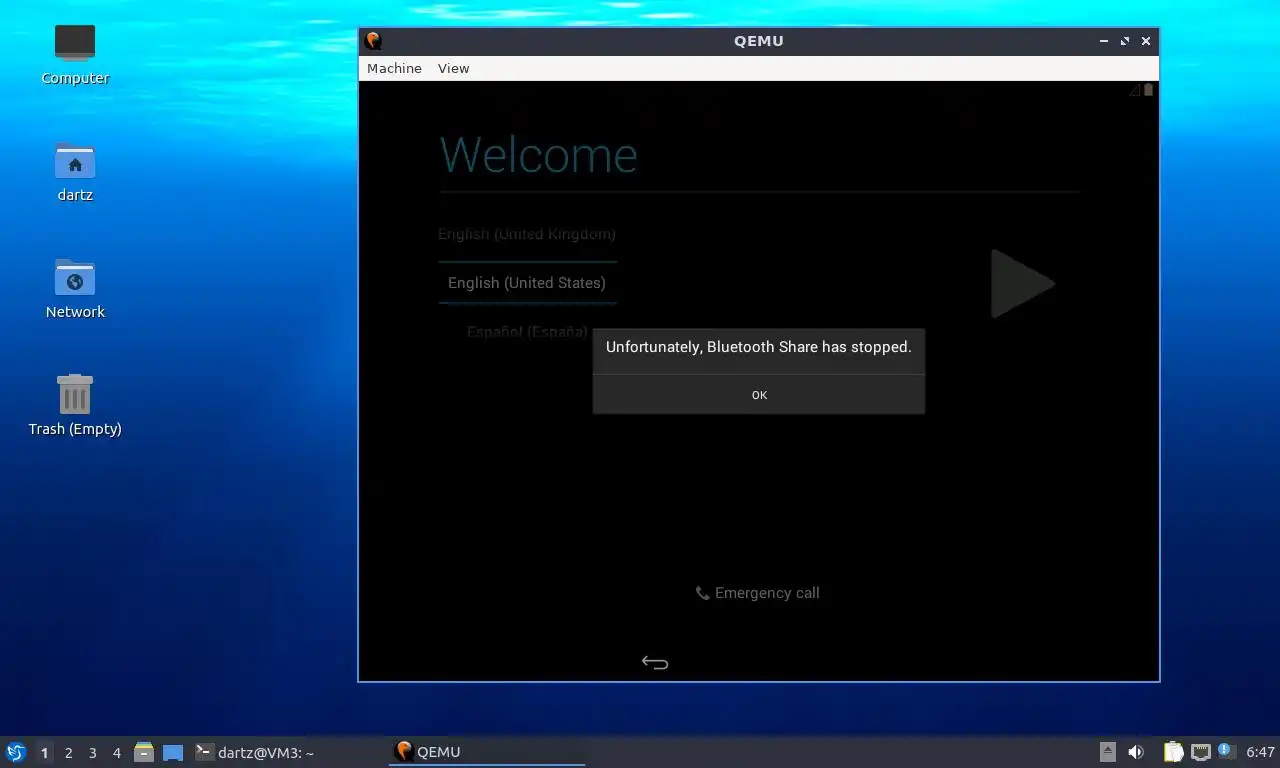Minimize the QEMU window
The height and width of the screenshot is (768, 1280).
click(1104, 41)
